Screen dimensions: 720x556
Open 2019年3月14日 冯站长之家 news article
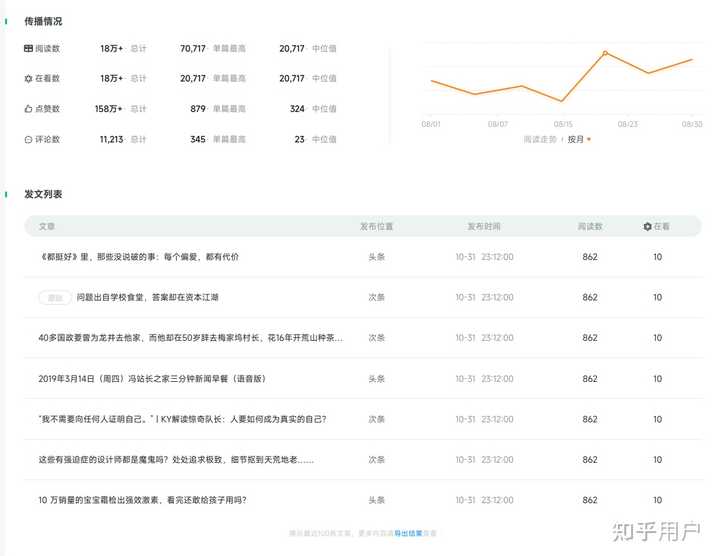pyautogui.click(x=152, y=379)
